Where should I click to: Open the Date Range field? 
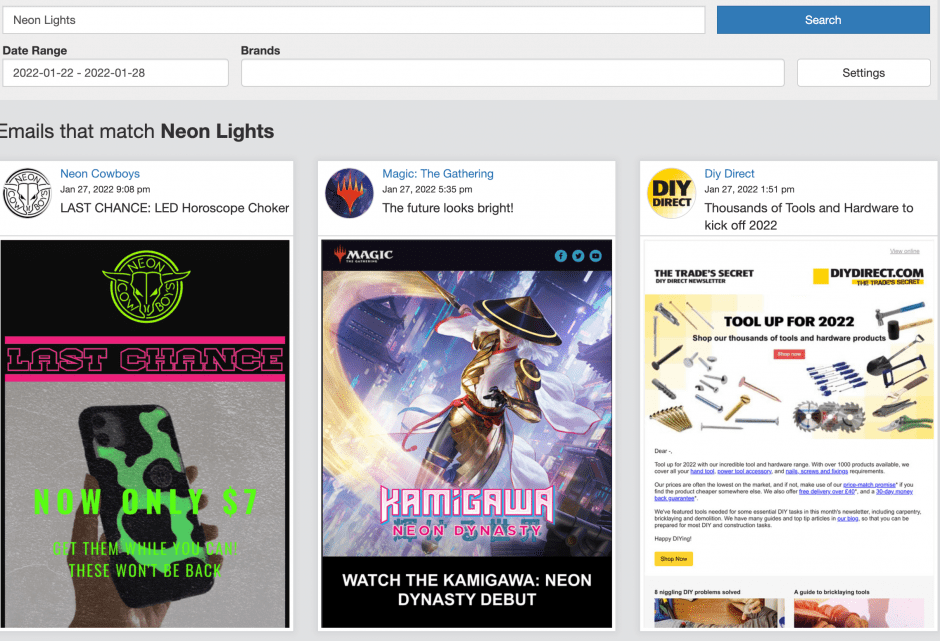(115, 73)
